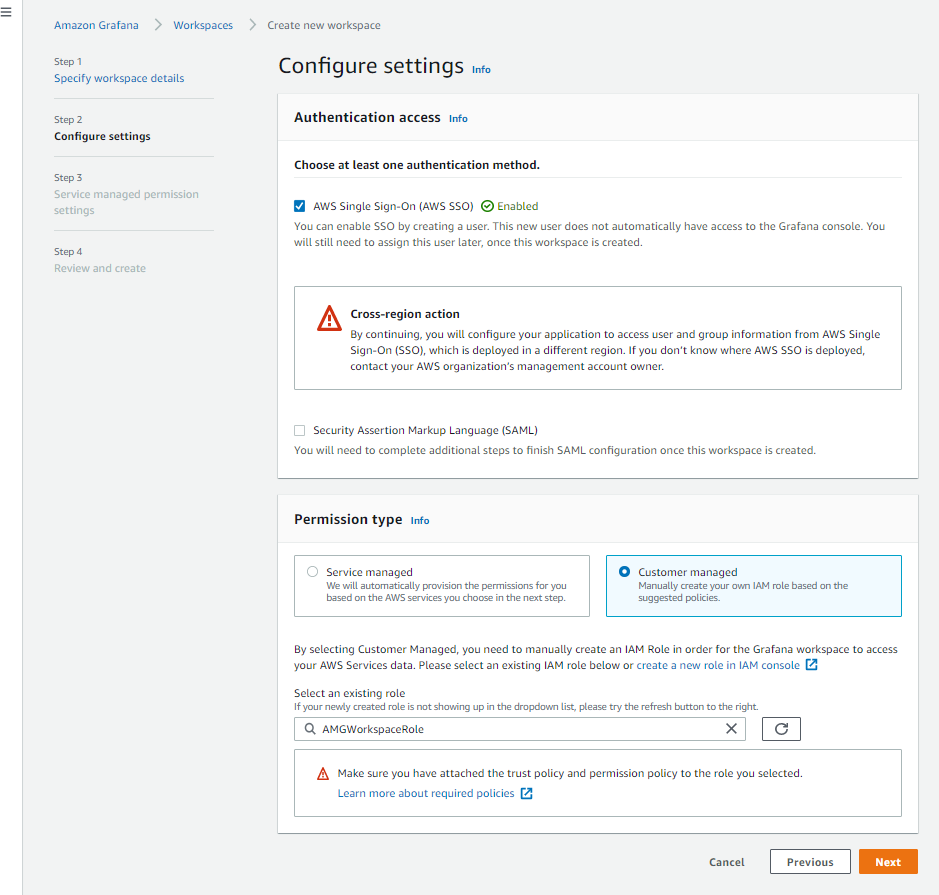Click the trust policy warning triangle icon

(x=321, y=773)
